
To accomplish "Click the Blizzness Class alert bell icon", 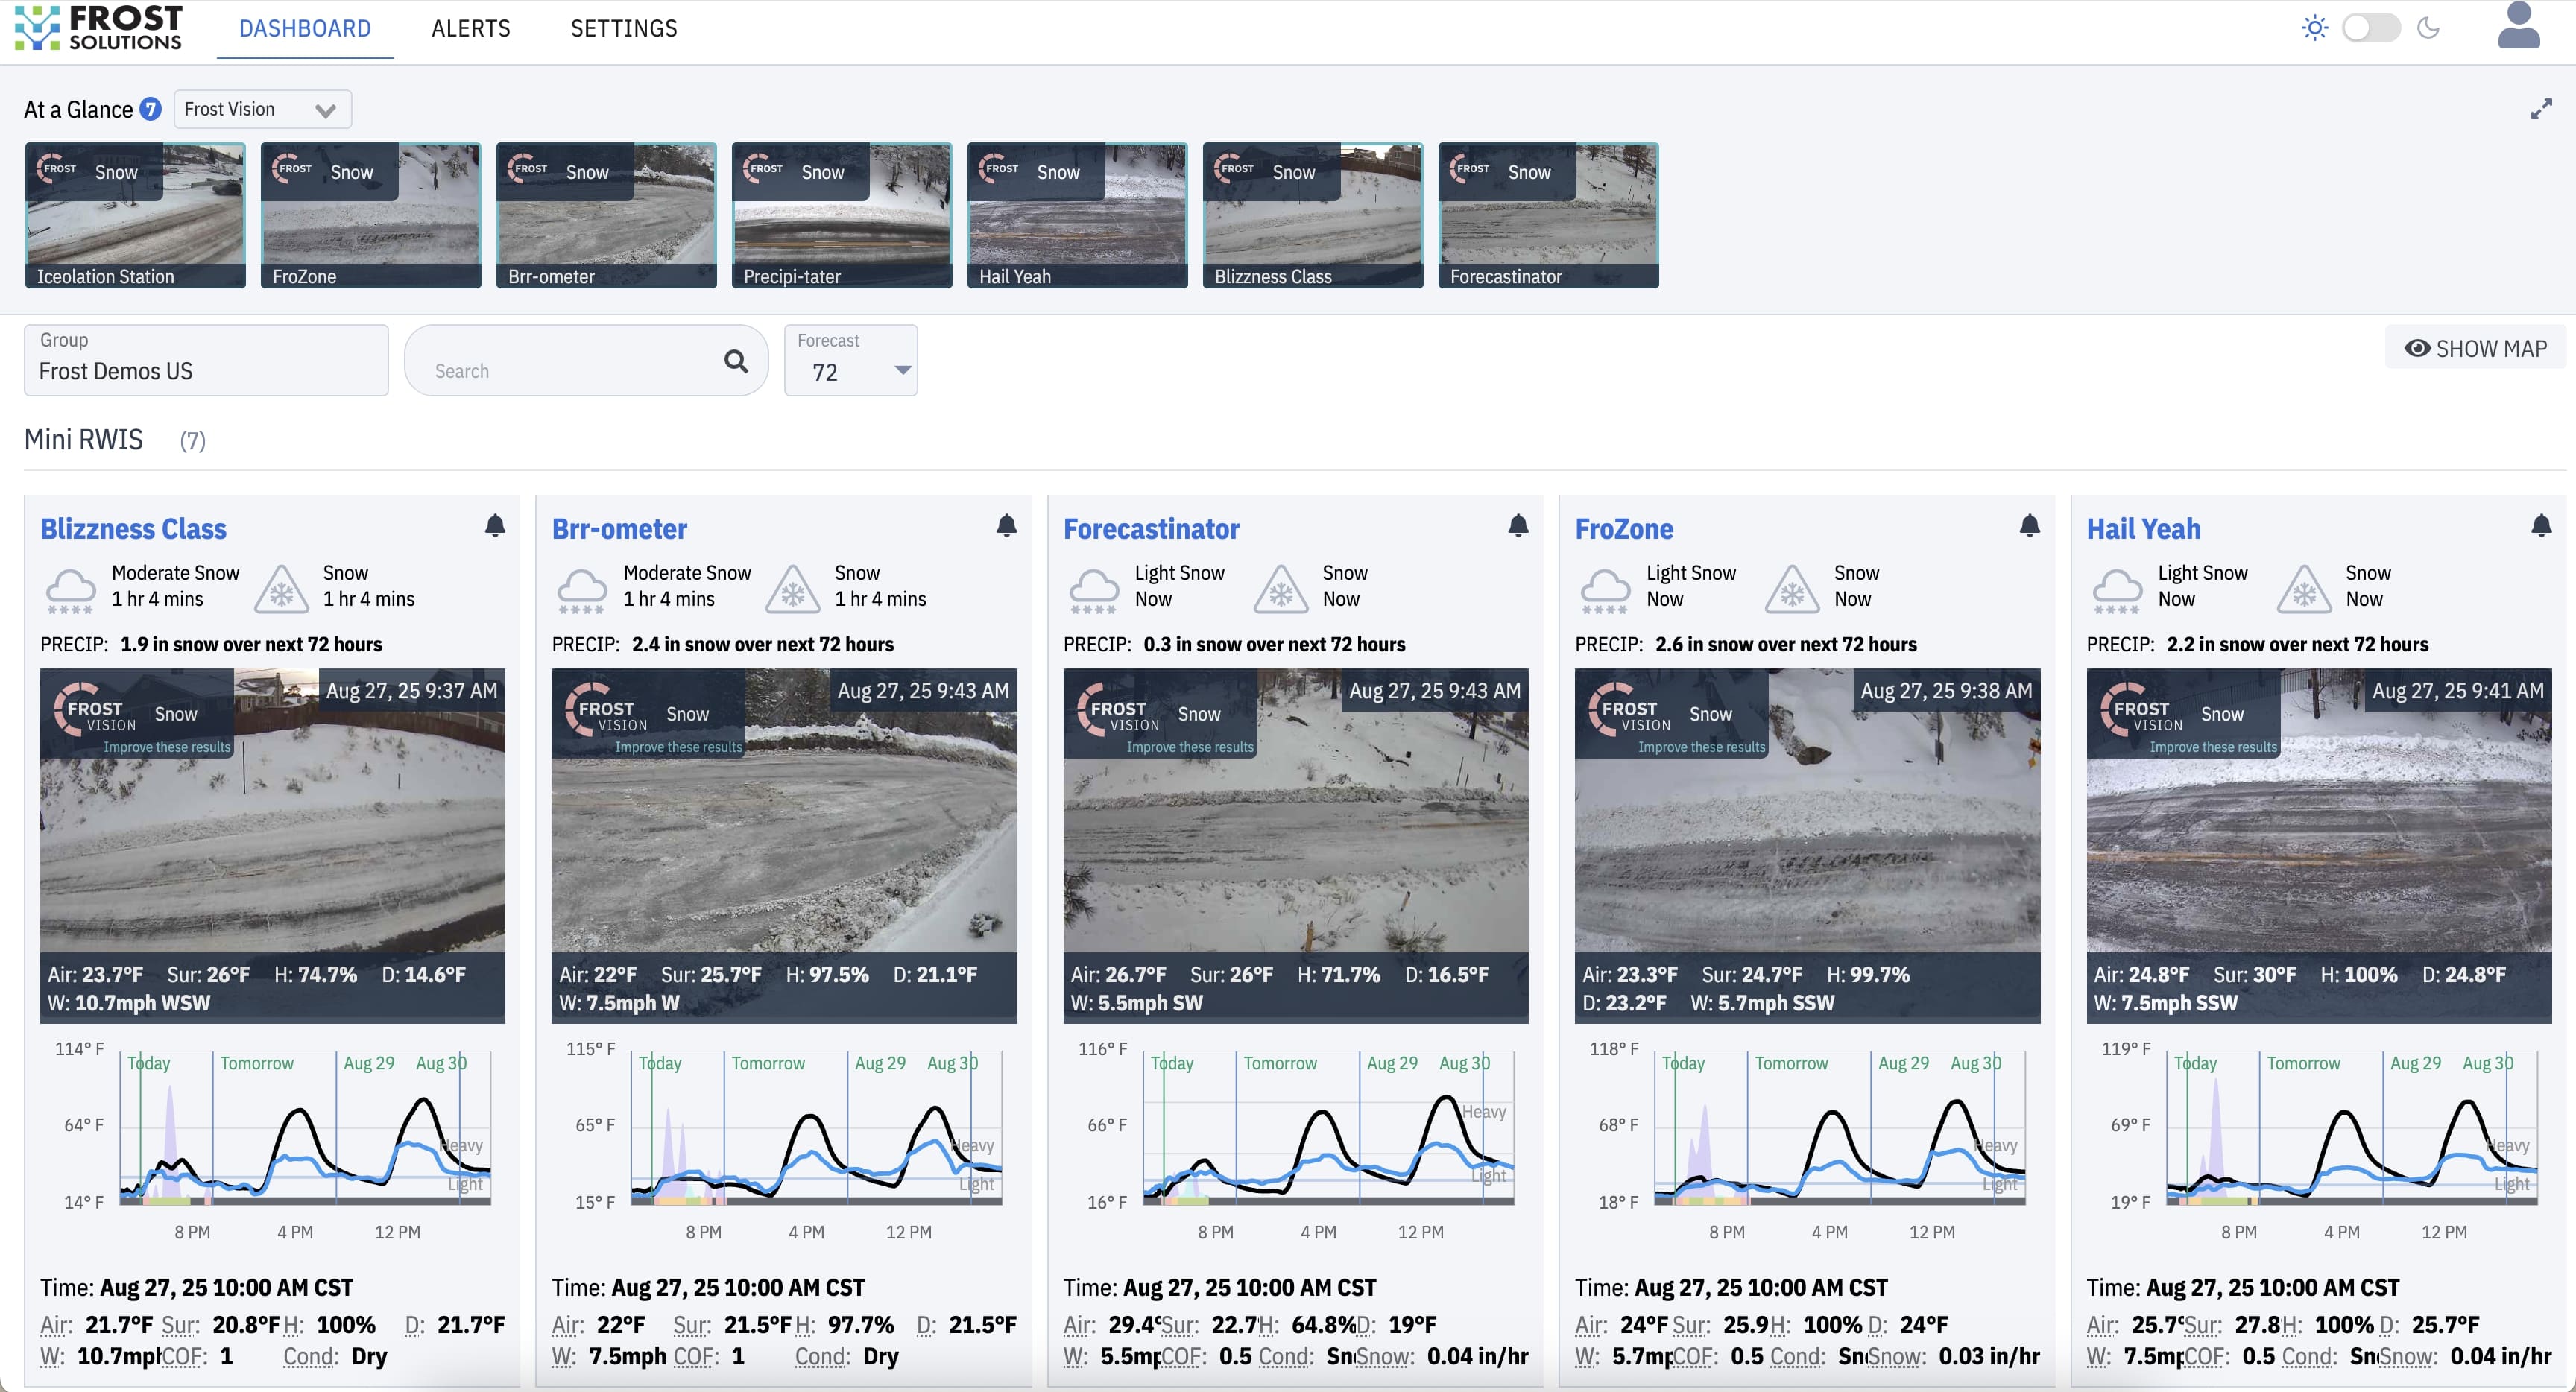I will (495, 525).
